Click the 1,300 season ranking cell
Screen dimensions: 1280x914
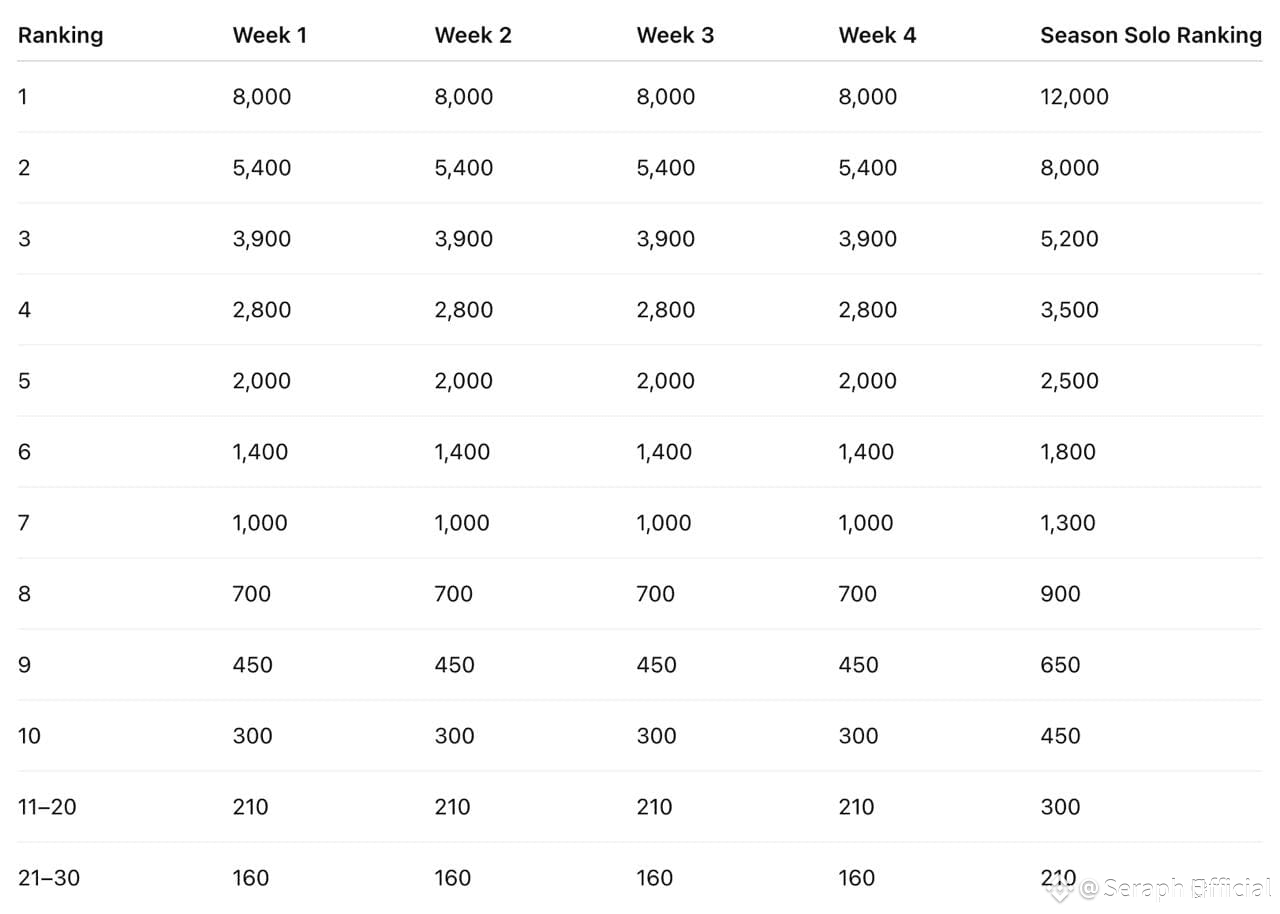point(1067,523)
